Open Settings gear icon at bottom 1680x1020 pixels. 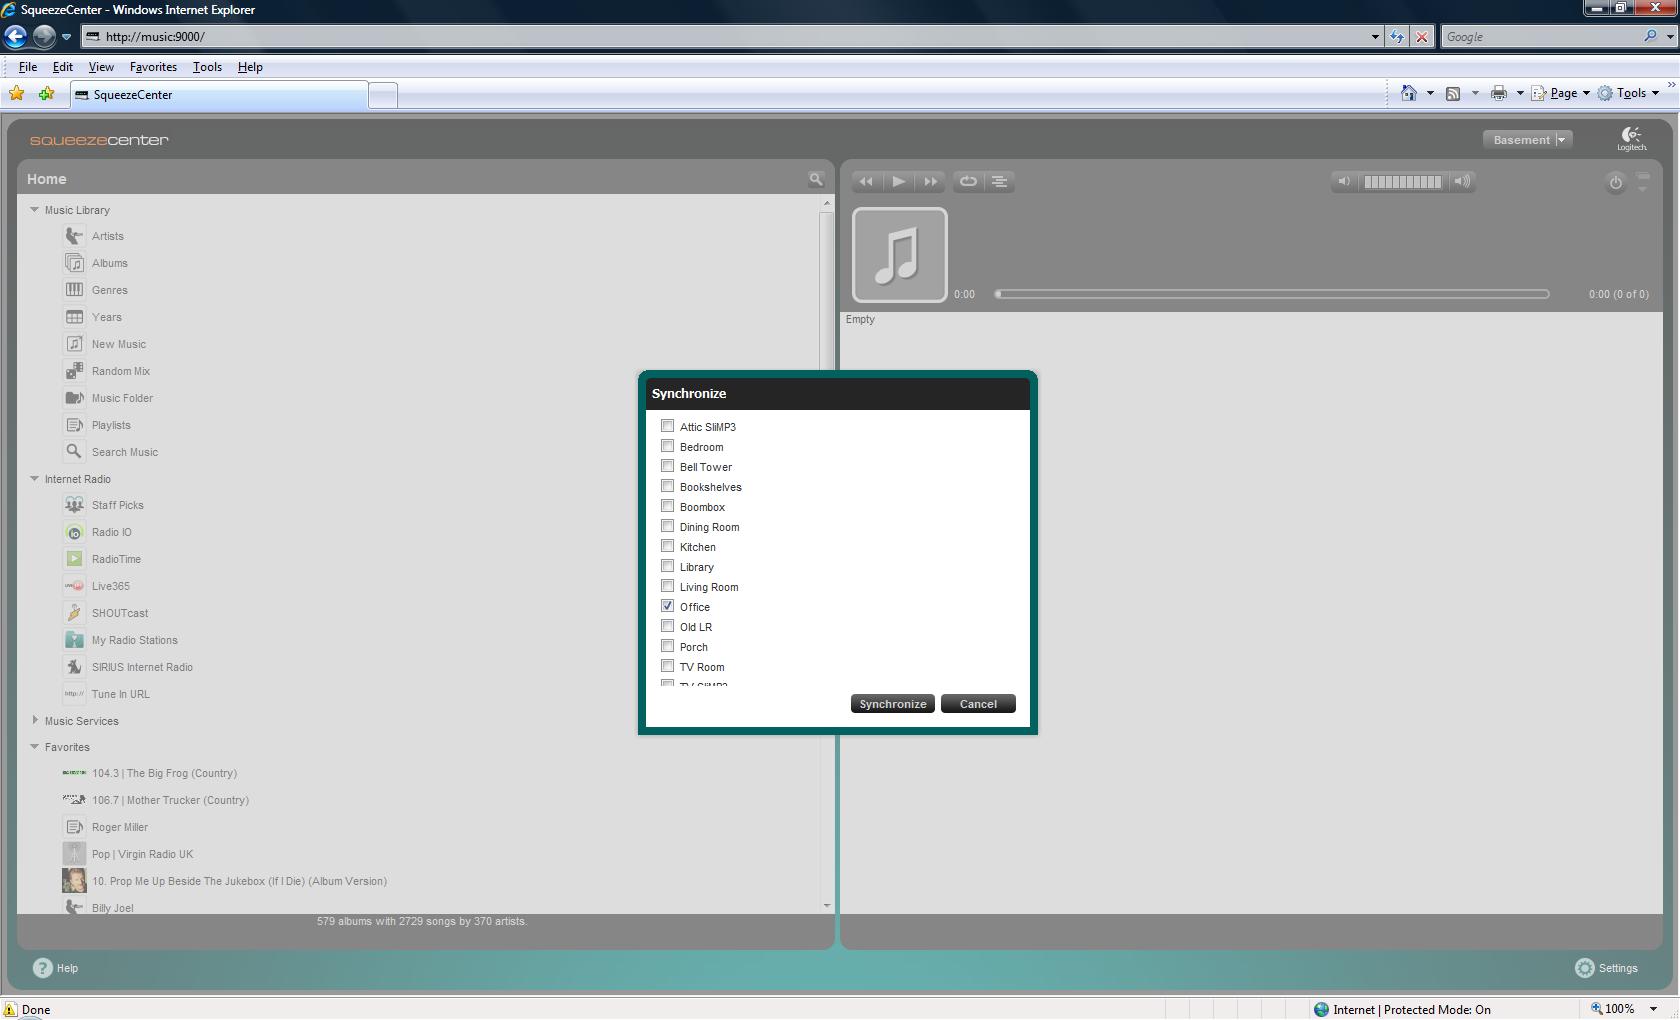(x=1585, y=968)
